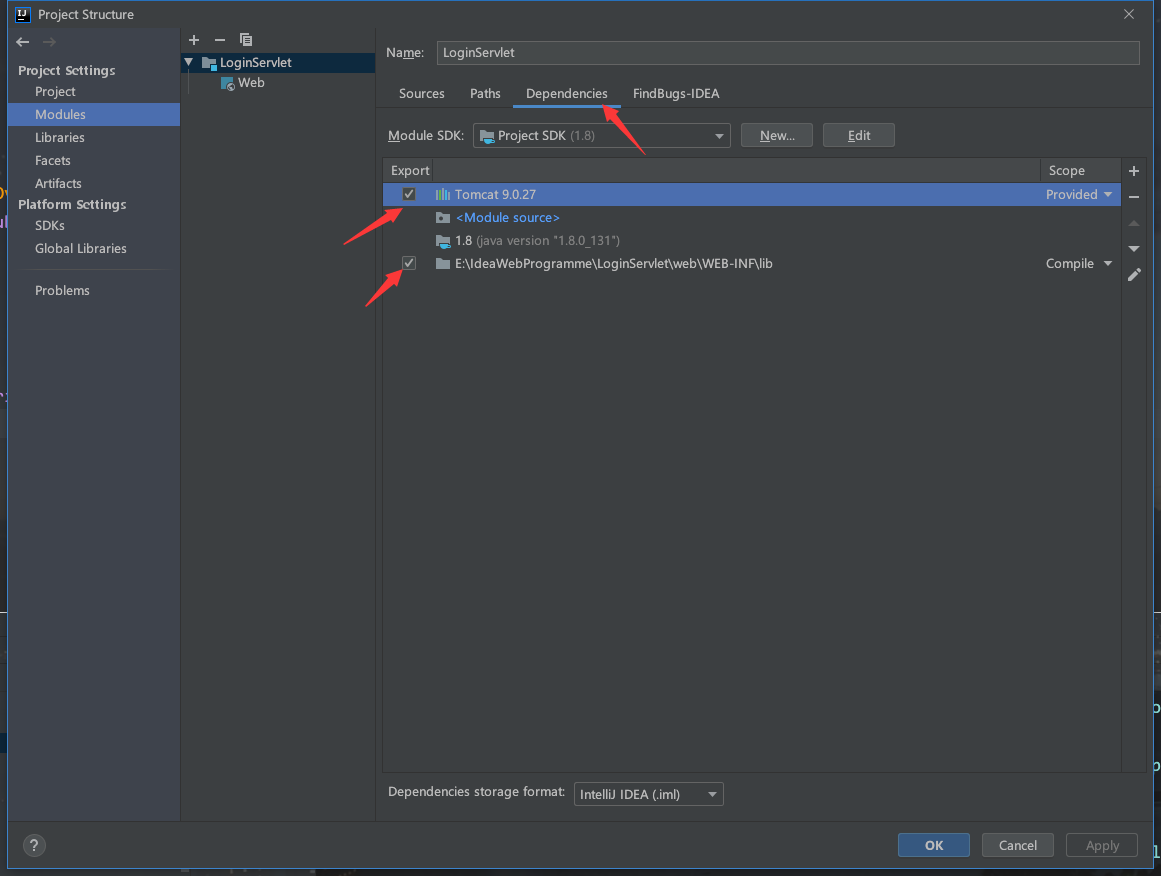Click the back navigation arrow
This screenshot has width=1161, height=876.
(x=23, y=42)
